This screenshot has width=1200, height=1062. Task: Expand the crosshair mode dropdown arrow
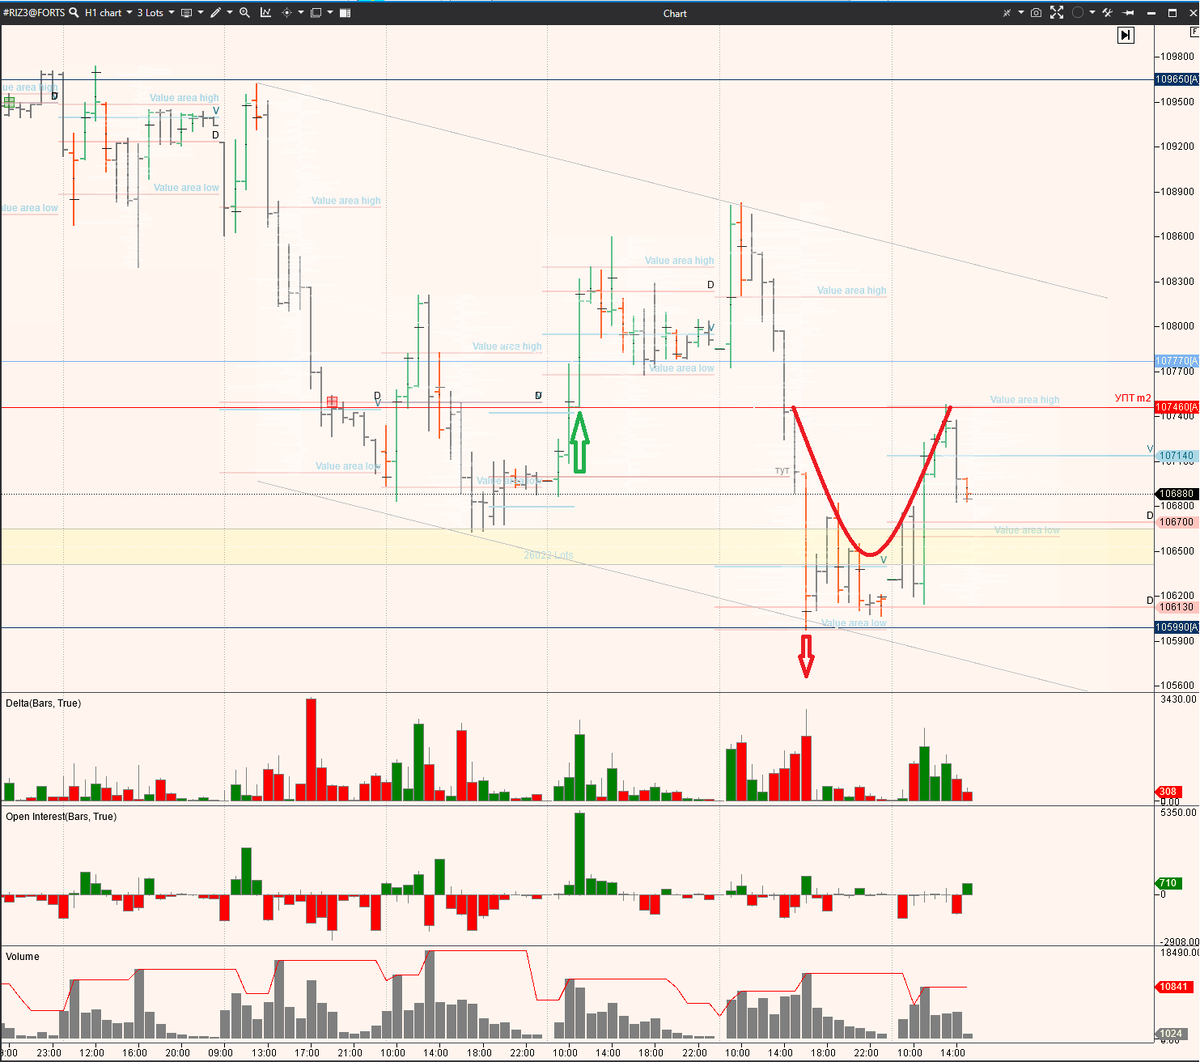(301, 13)
